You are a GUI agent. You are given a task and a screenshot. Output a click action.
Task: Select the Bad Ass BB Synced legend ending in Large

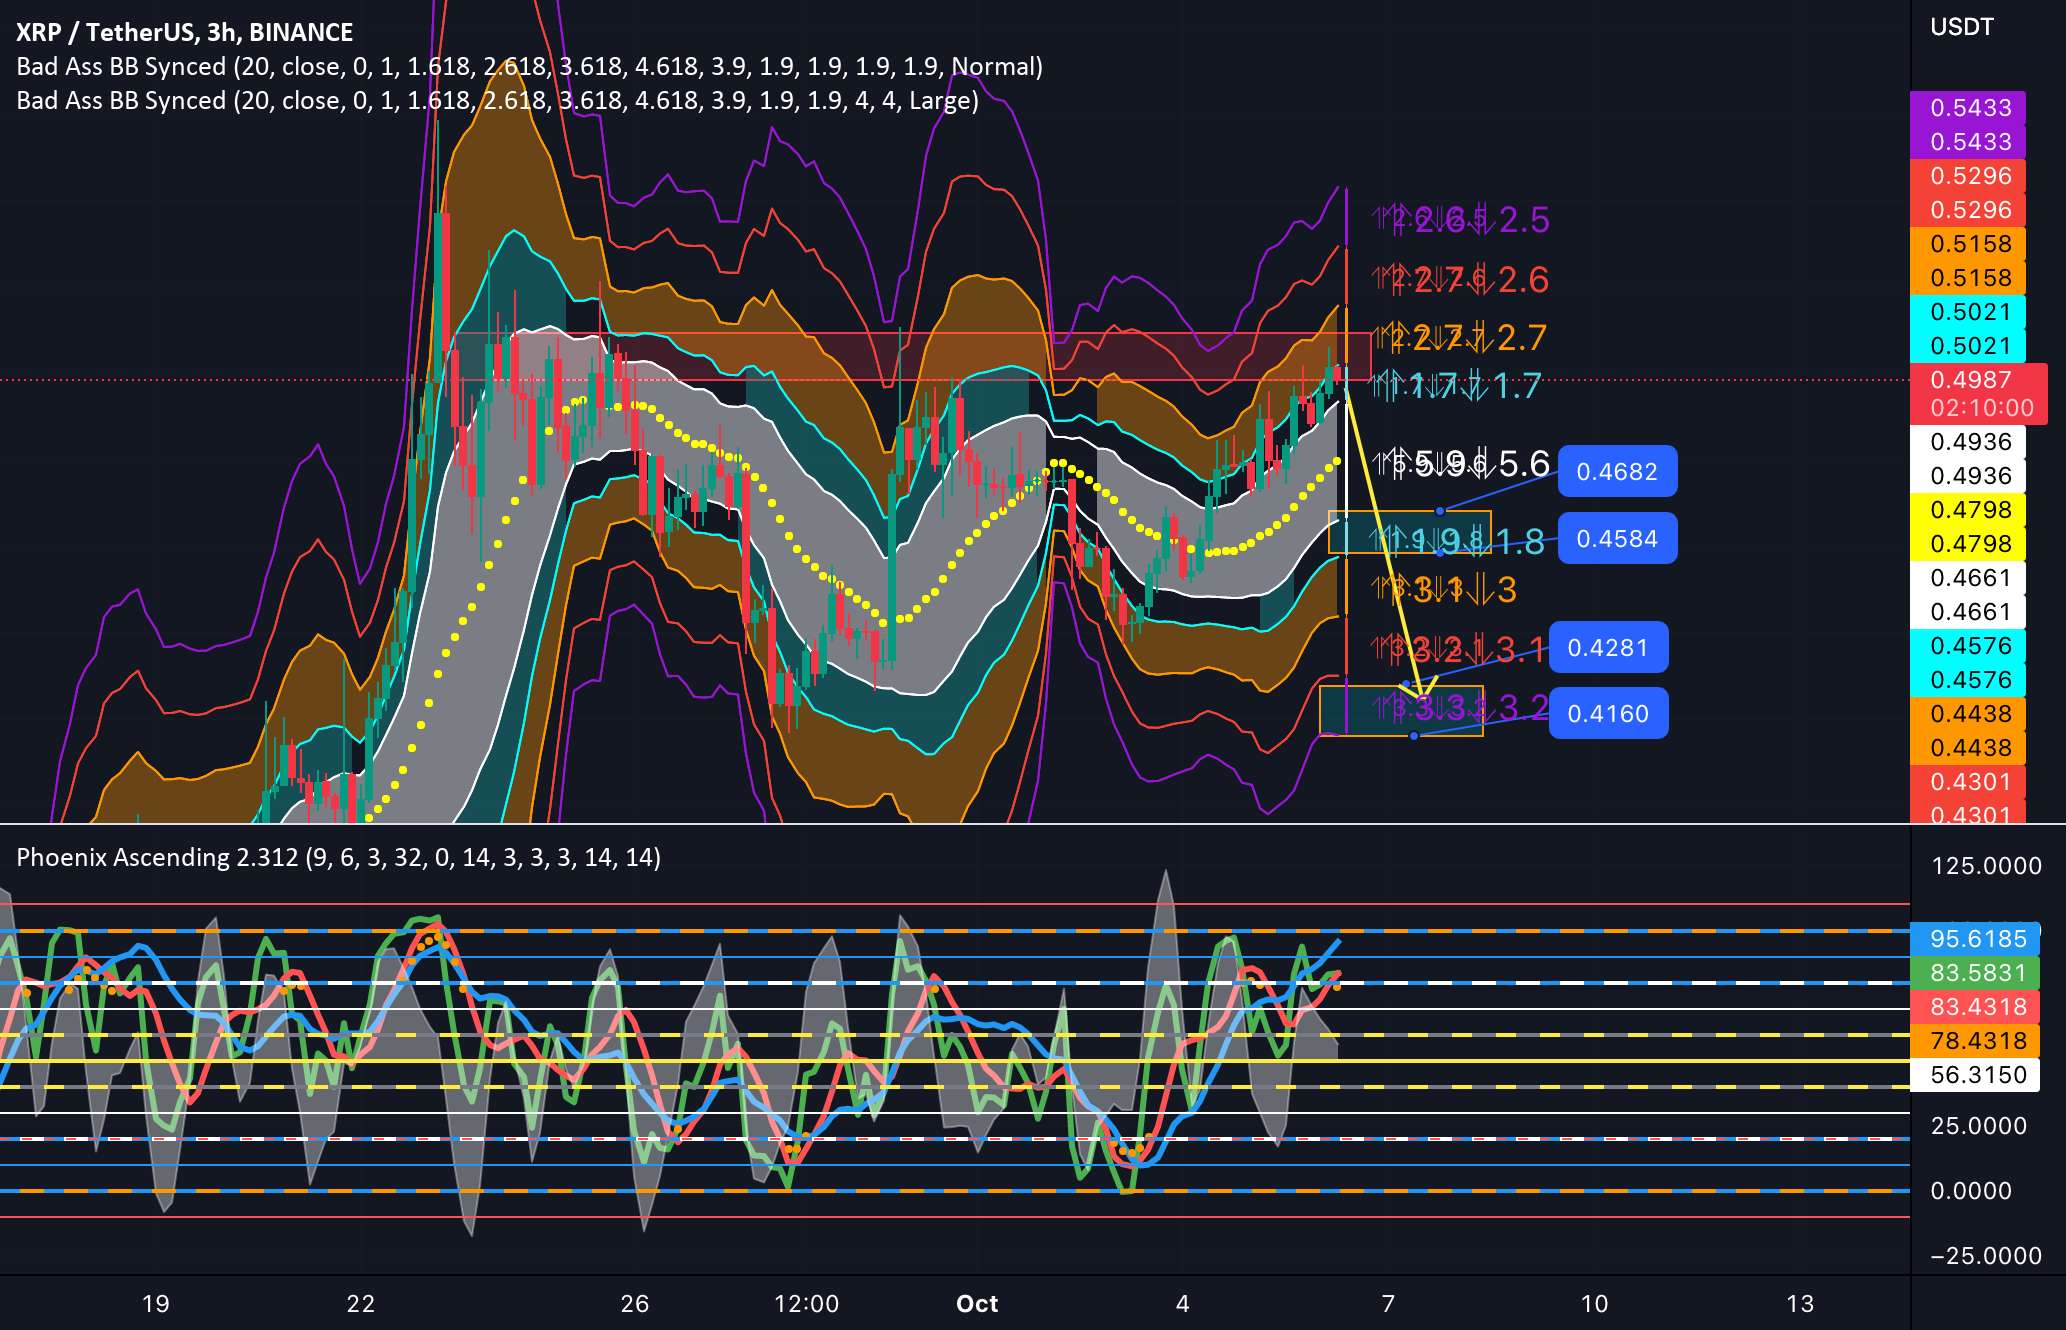pos(497,100)
